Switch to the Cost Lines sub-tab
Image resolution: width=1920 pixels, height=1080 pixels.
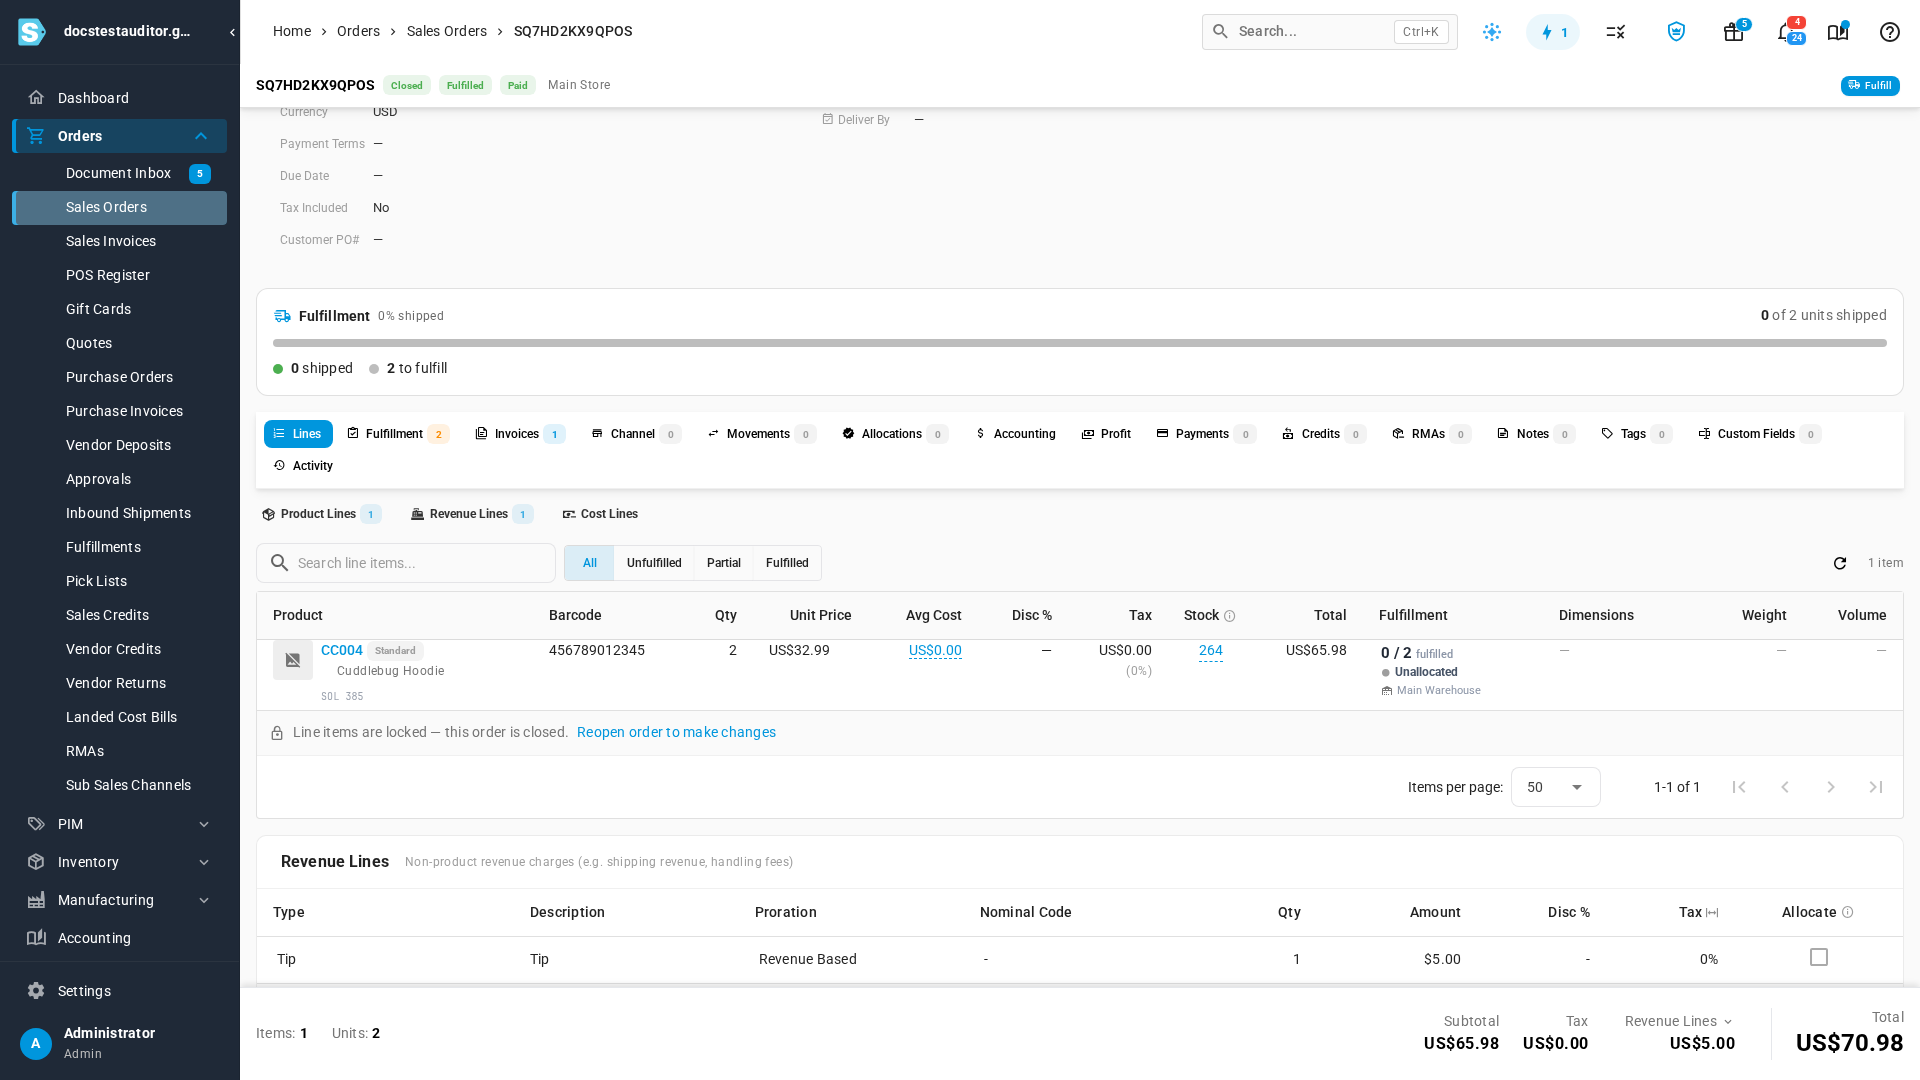[600, 514]
